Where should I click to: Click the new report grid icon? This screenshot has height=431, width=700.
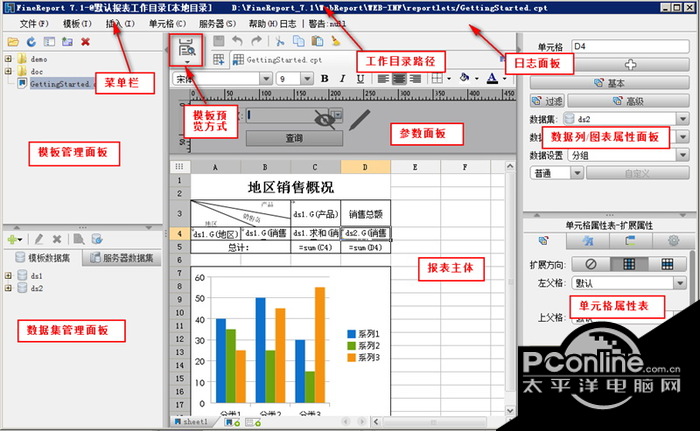[219, 60]
